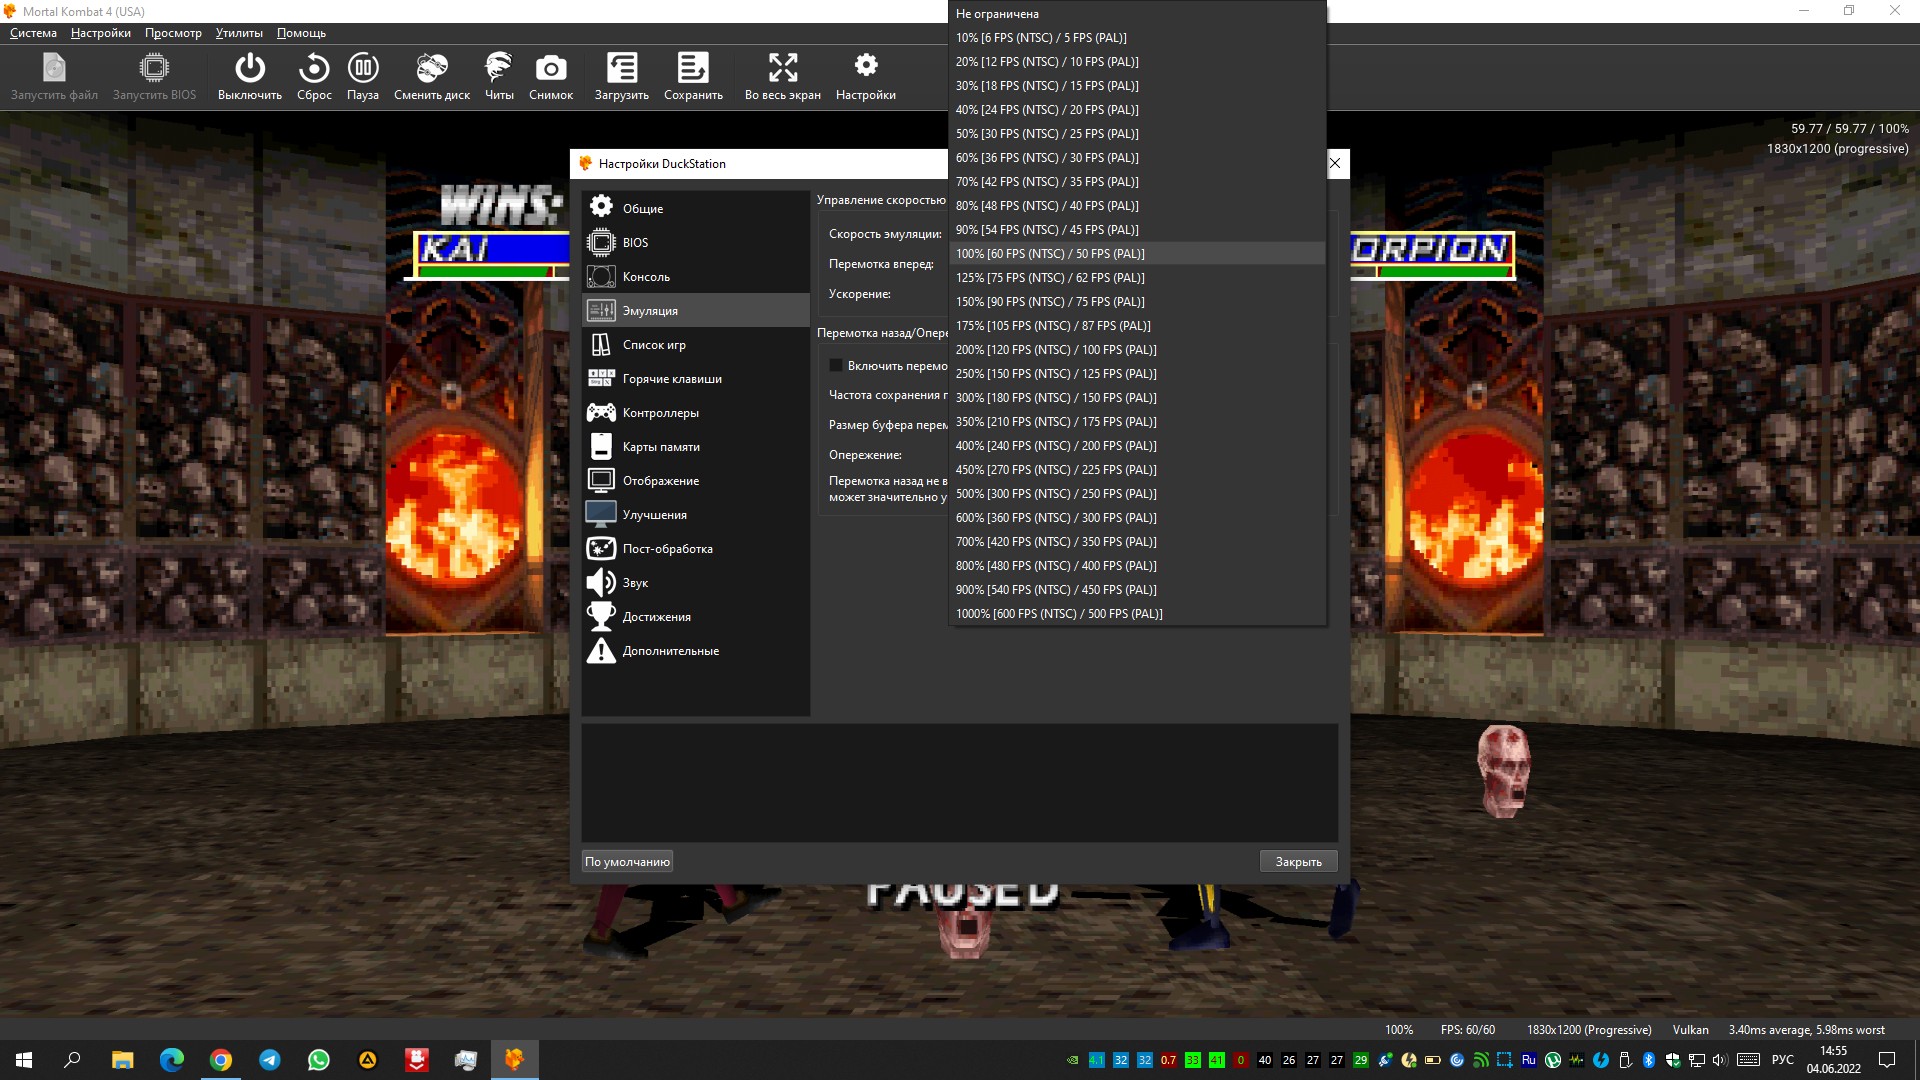Select the Эмуляция settings category
The image size is (1920, 1080).
pos(696,310)
